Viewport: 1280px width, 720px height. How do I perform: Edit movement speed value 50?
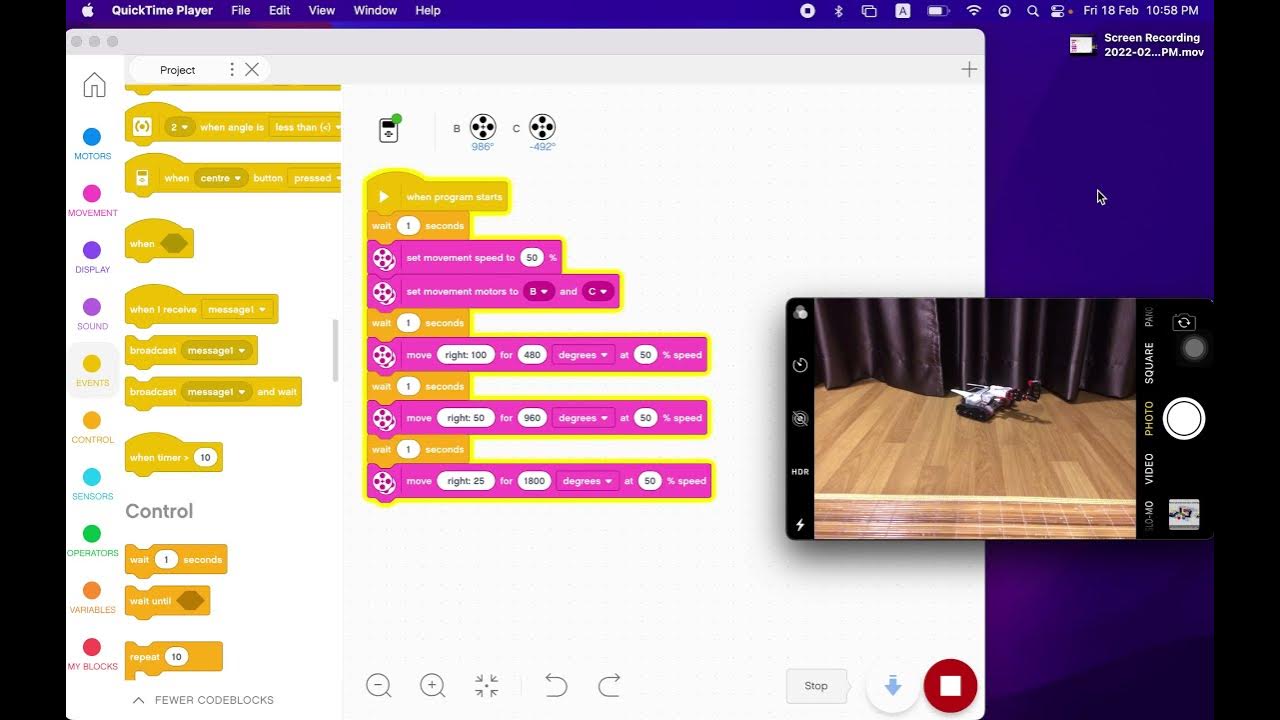[x=532, y=258]
